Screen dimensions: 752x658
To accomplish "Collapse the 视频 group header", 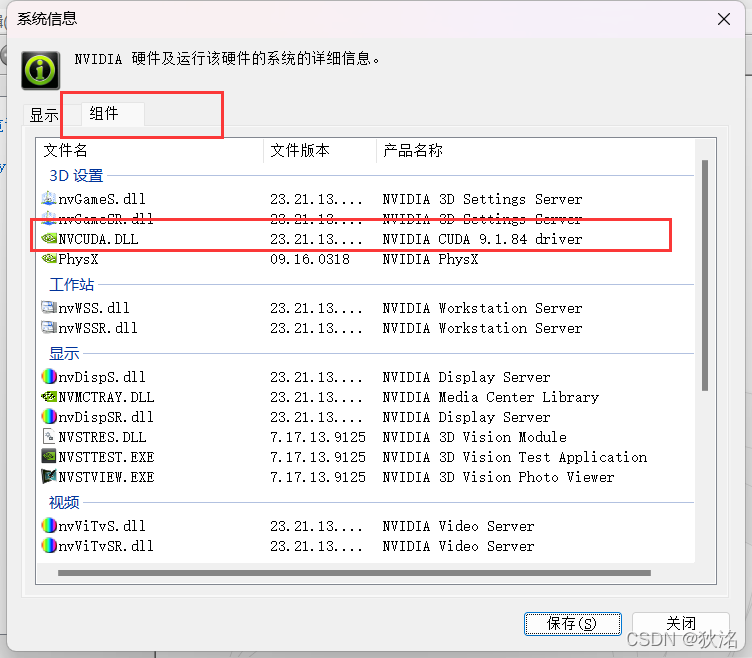I will click(64, 503).
